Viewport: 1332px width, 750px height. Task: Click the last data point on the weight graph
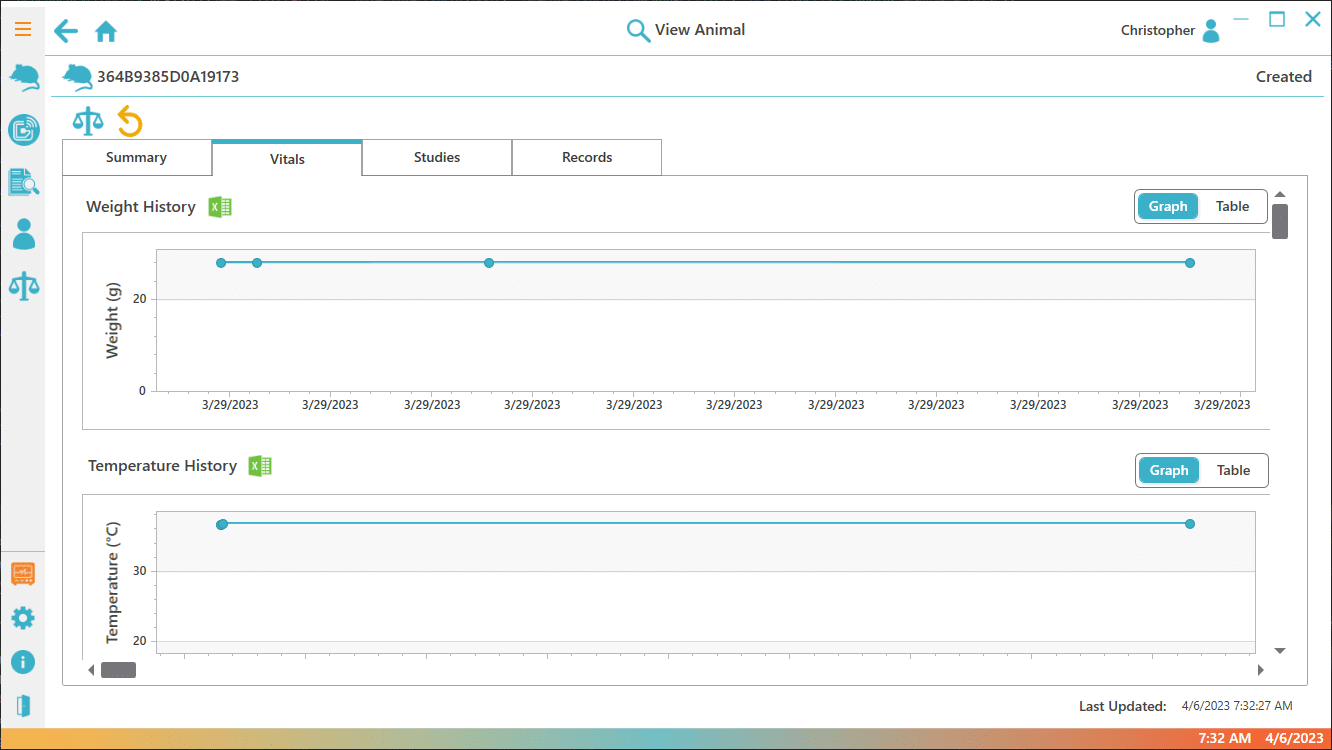coord(1190,263)
